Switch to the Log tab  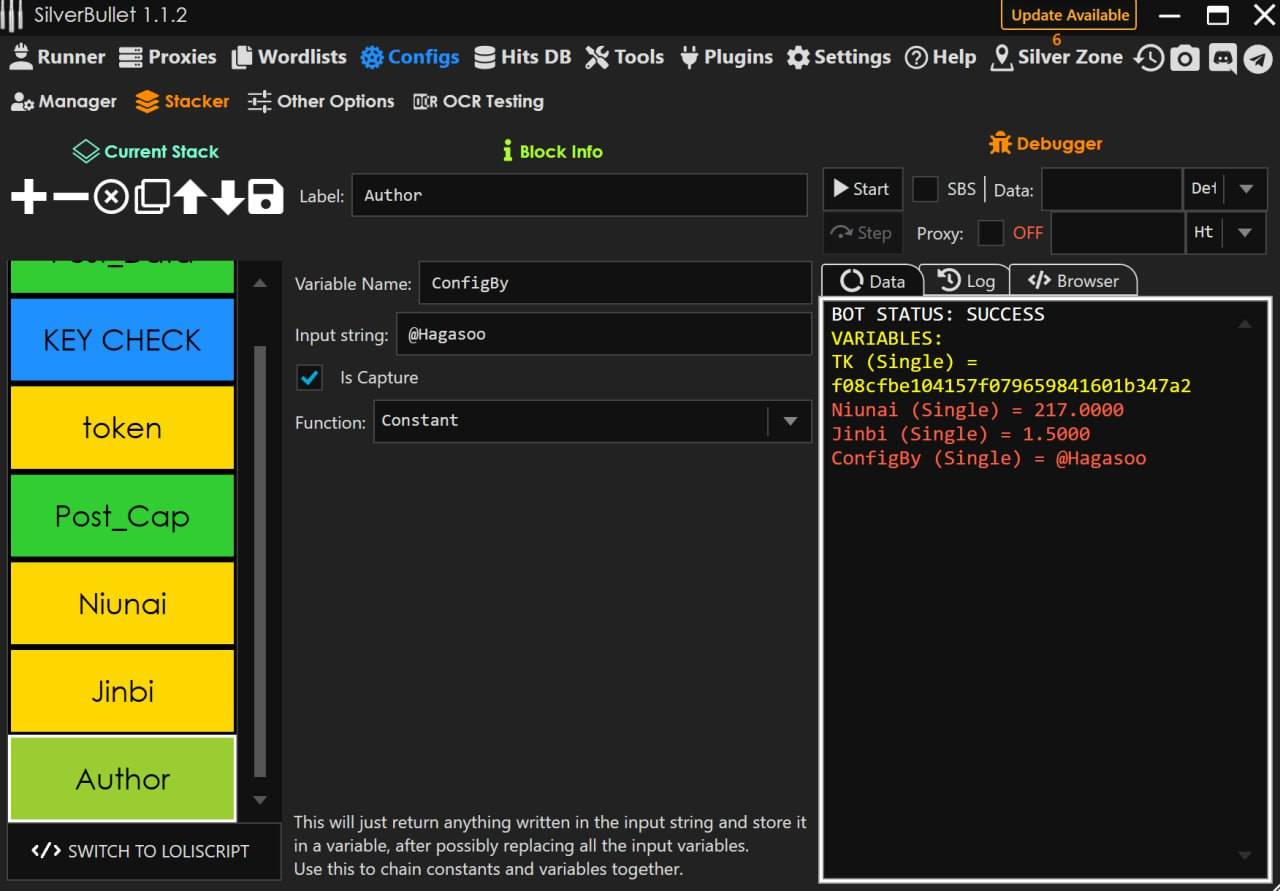click(966, 281)
